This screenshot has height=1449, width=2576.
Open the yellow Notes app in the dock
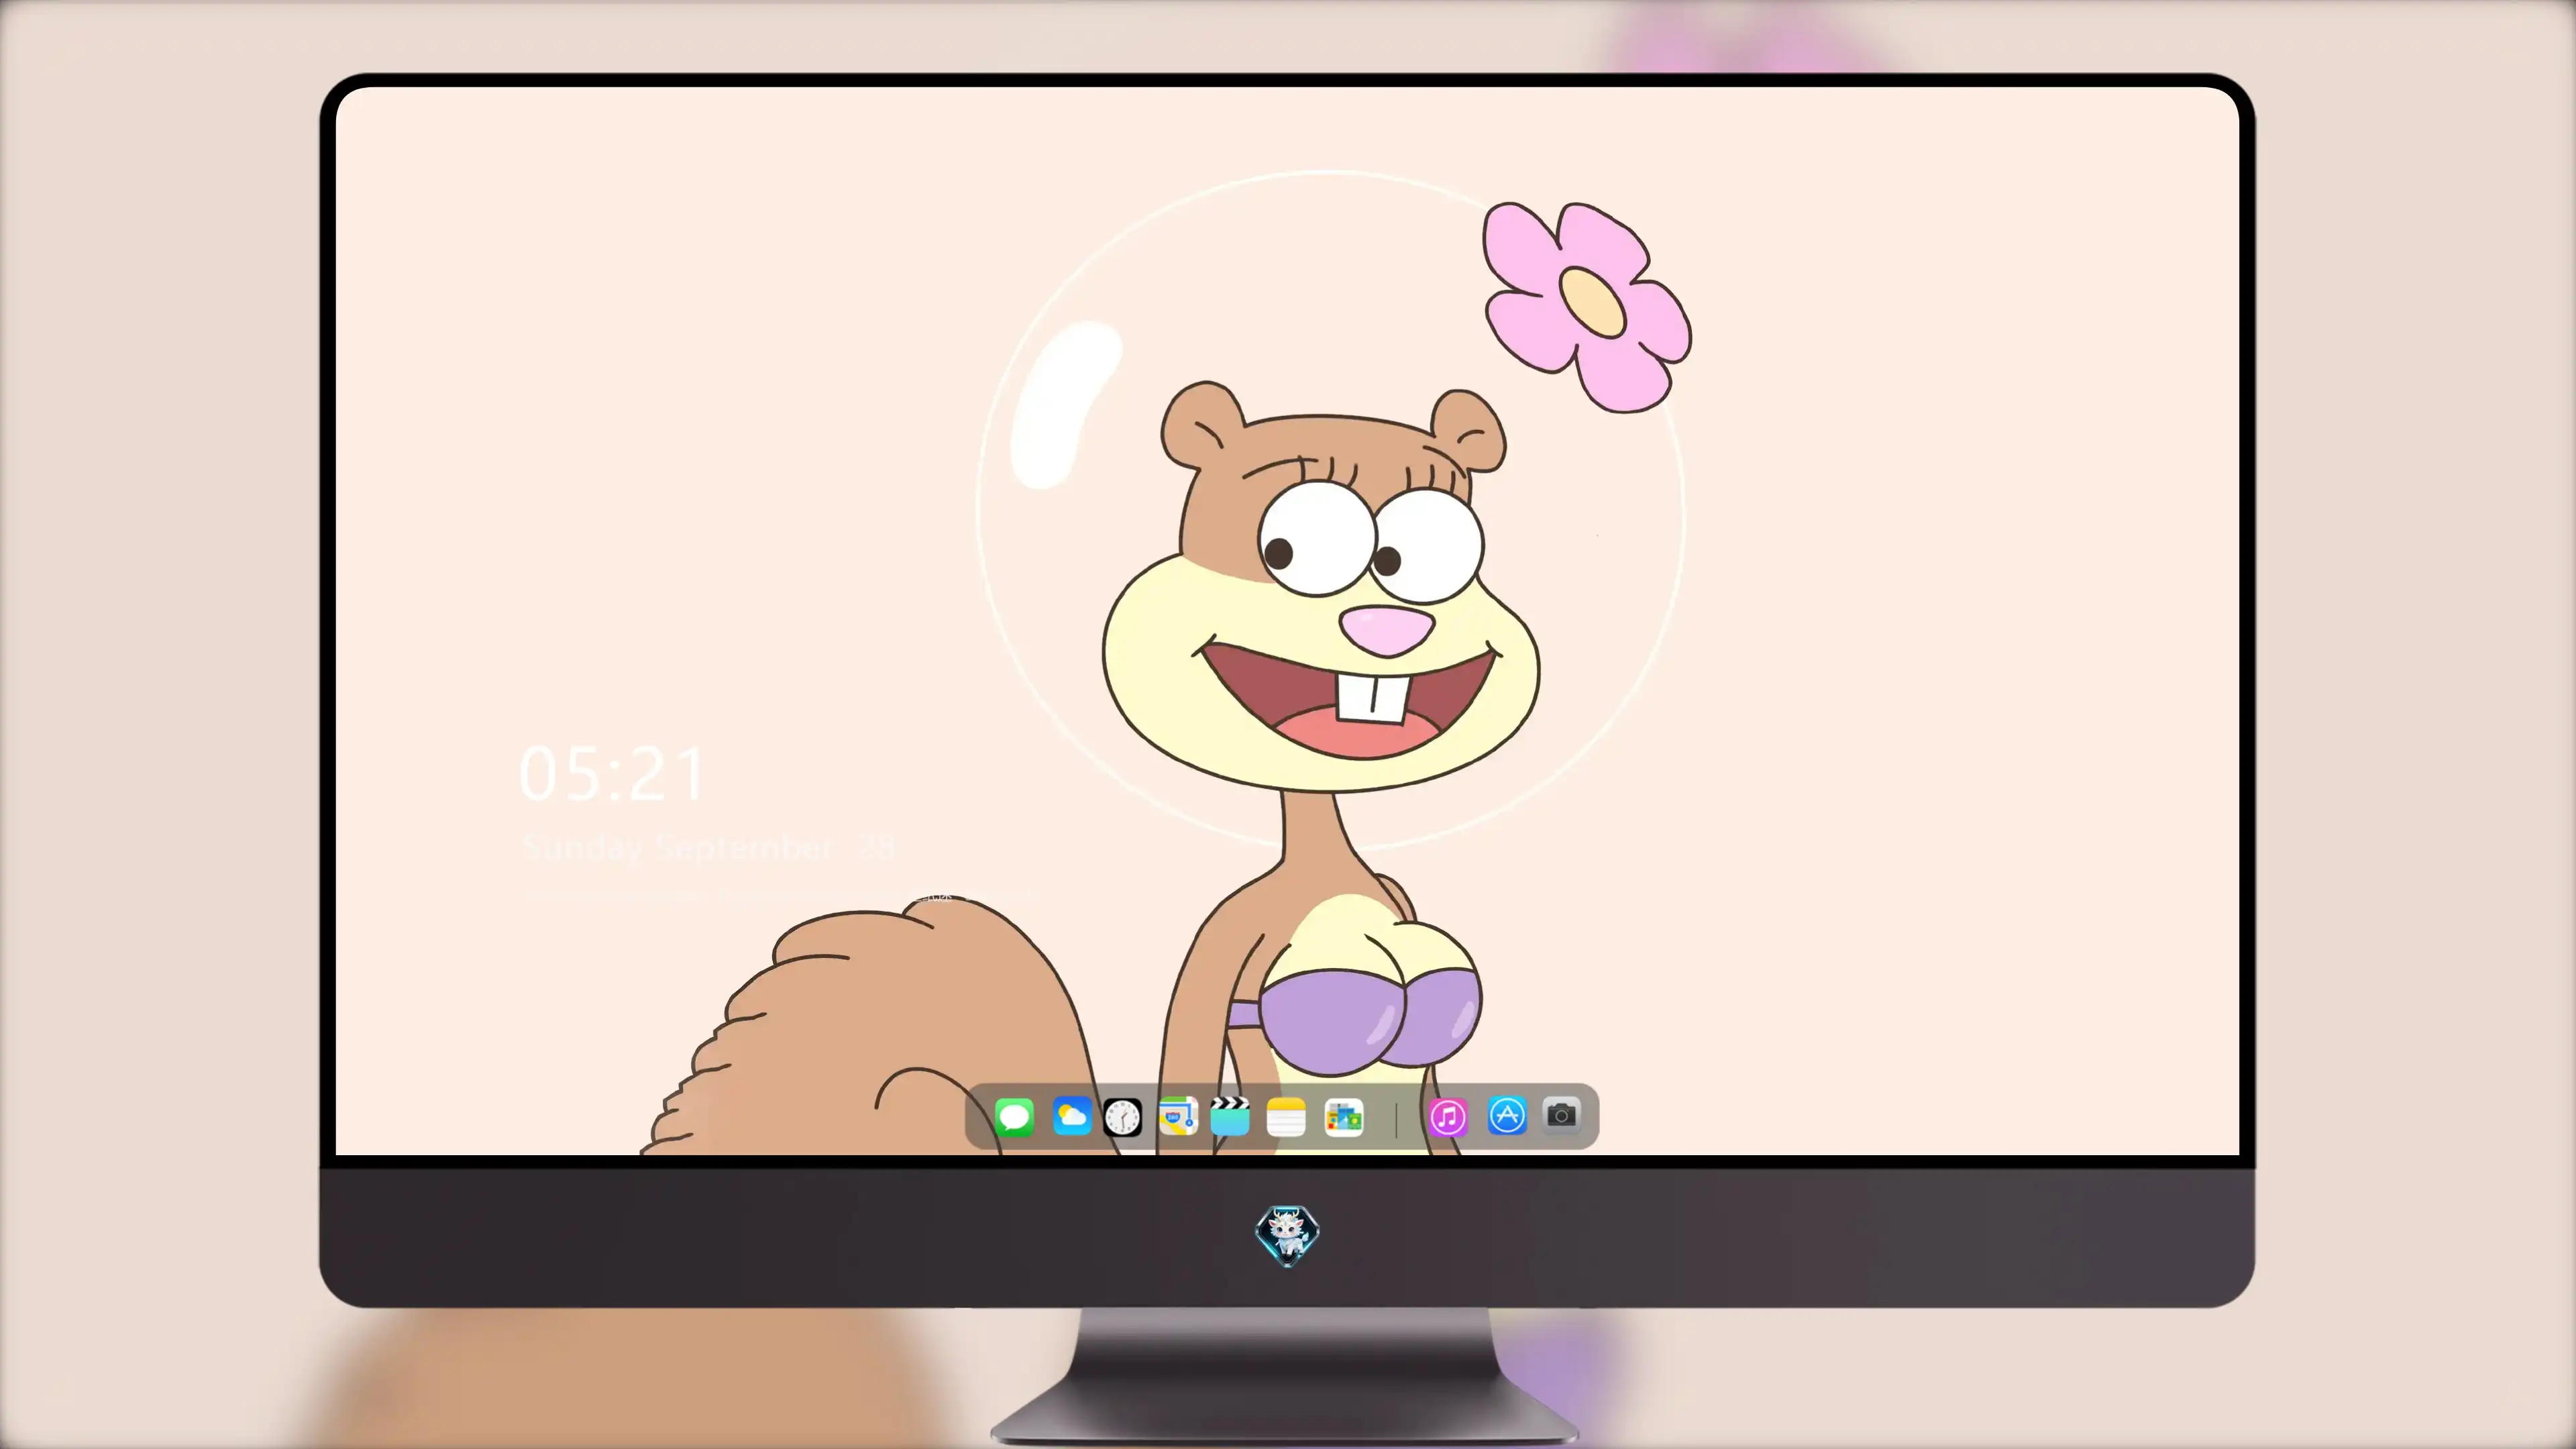1286,1117
